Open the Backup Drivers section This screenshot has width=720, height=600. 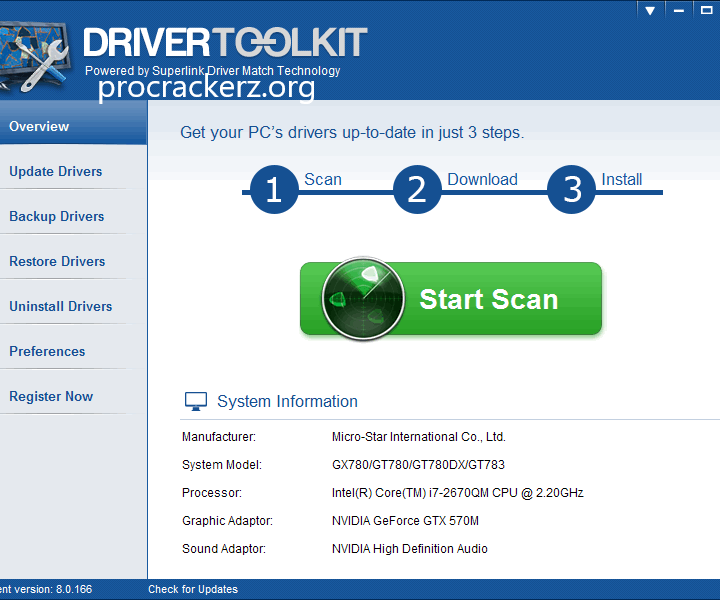pyautogui.click(x=73, y=216)
